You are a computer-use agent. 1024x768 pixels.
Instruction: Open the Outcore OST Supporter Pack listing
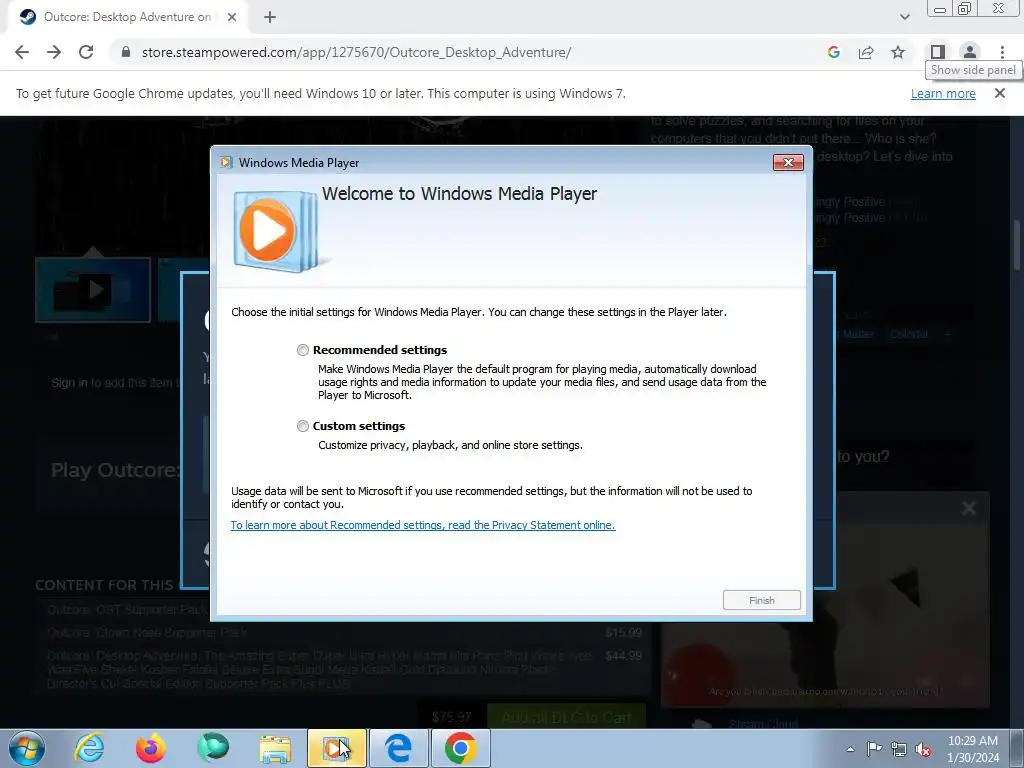127,609
